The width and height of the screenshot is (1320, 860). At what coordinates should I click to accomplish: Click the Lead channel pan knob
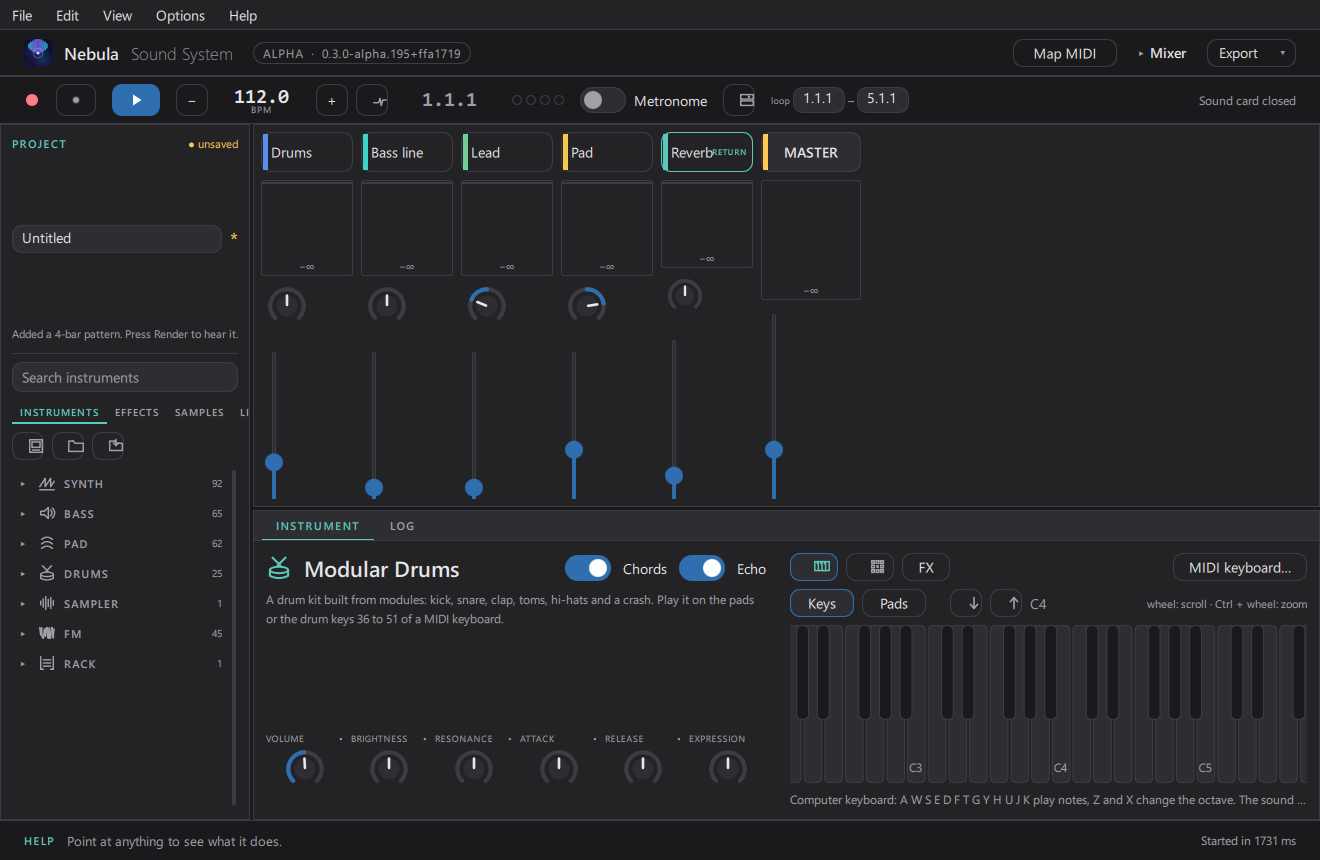pos(487,305)
